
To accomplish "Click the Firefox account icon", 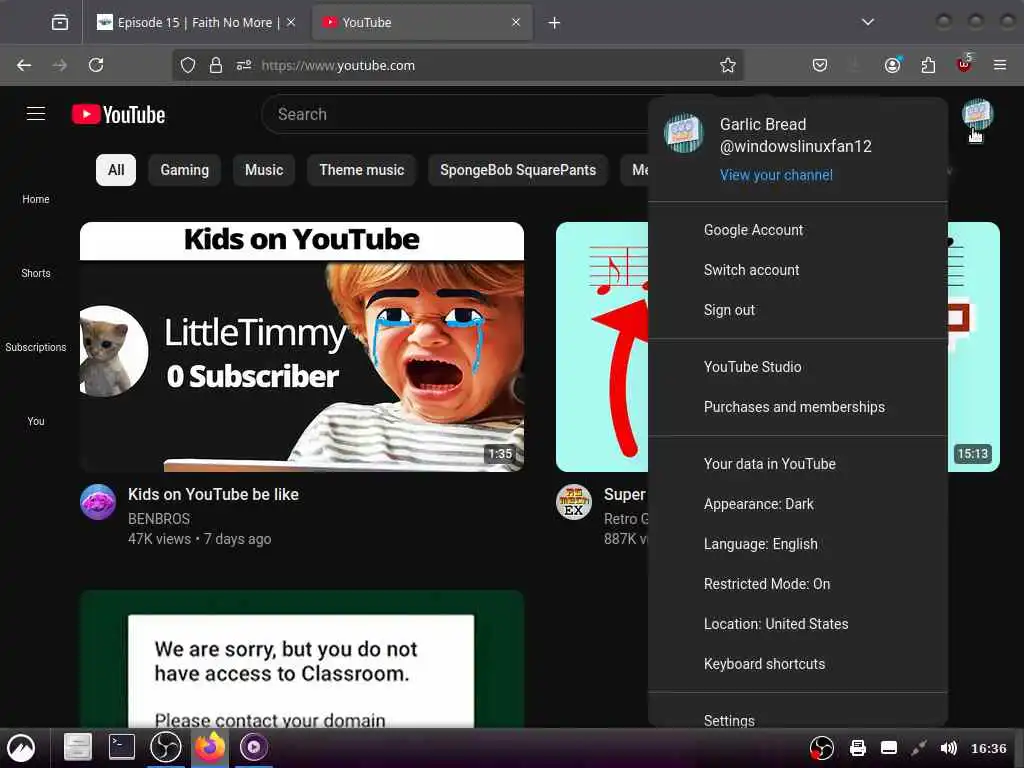I will tap(893, 65).
